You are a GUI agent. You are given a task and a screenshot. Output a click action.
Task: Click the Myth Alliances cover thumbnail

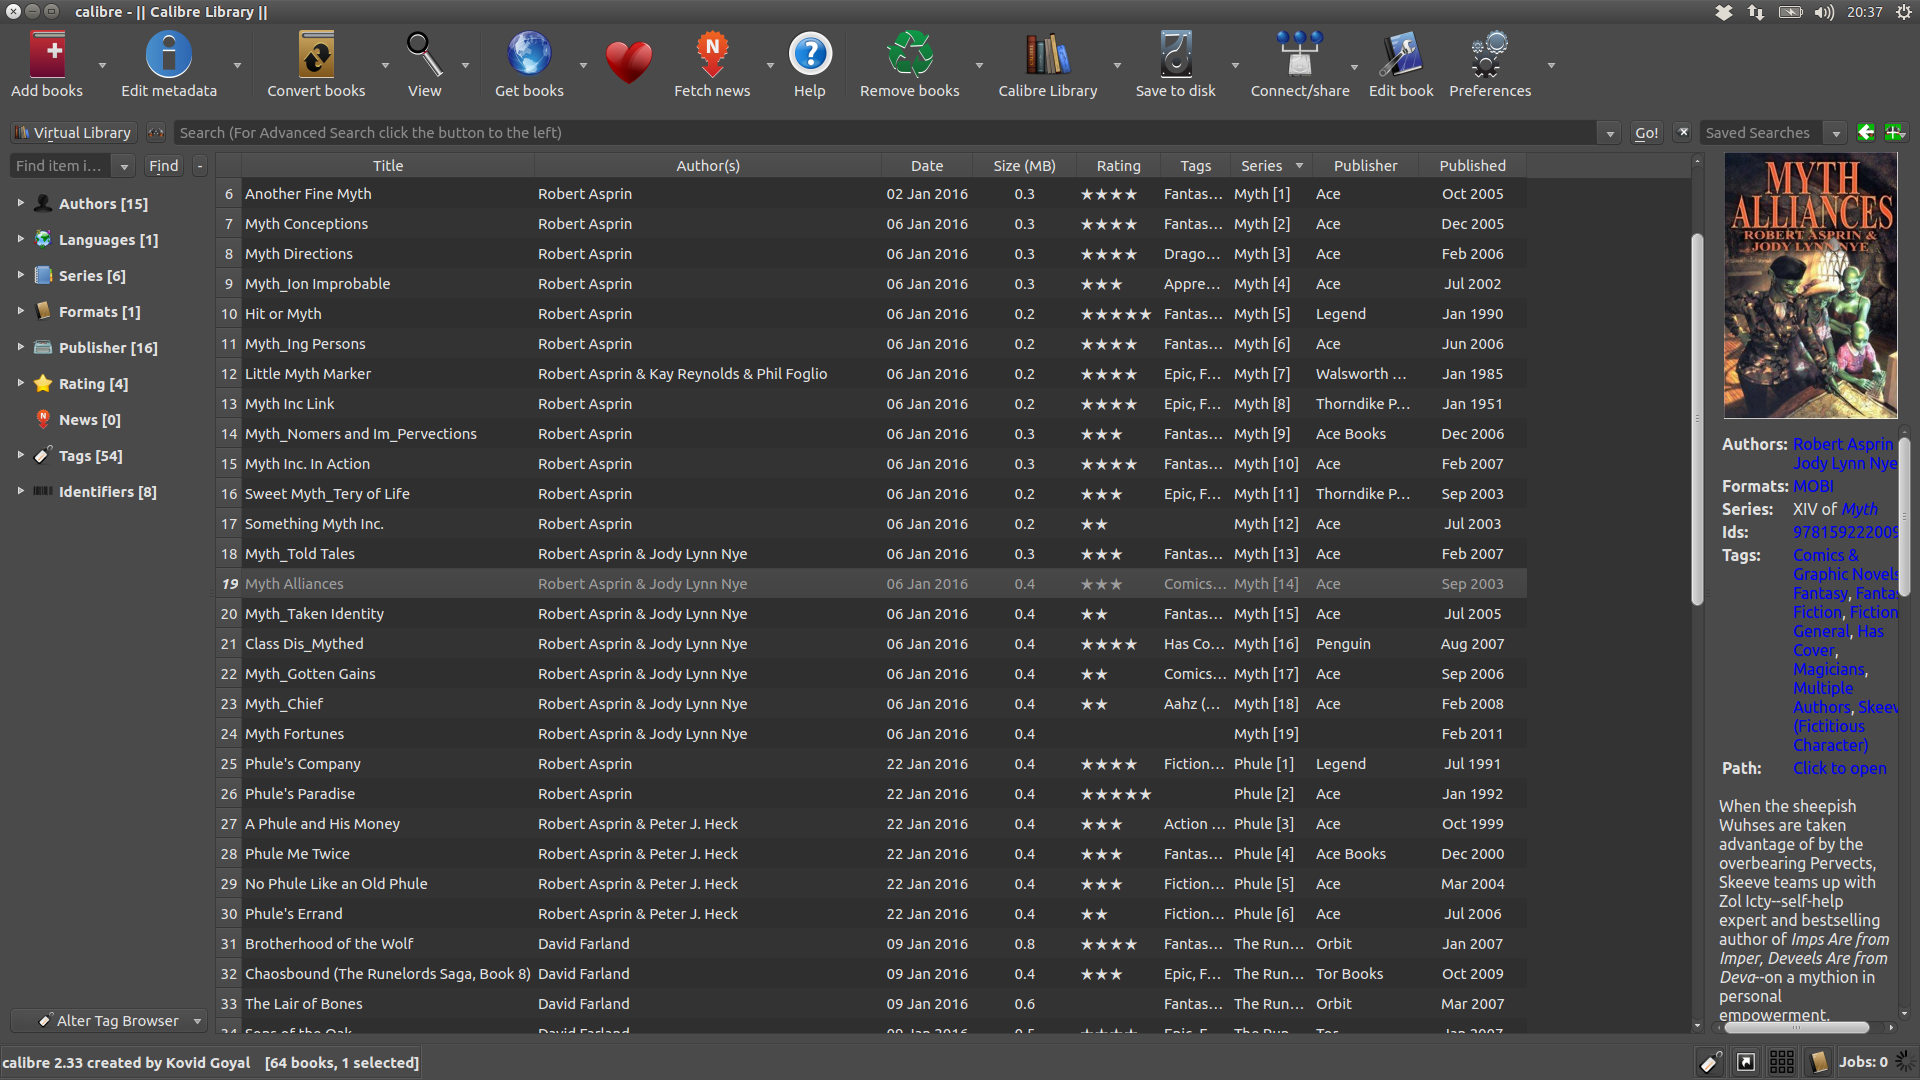(1810, 286)
